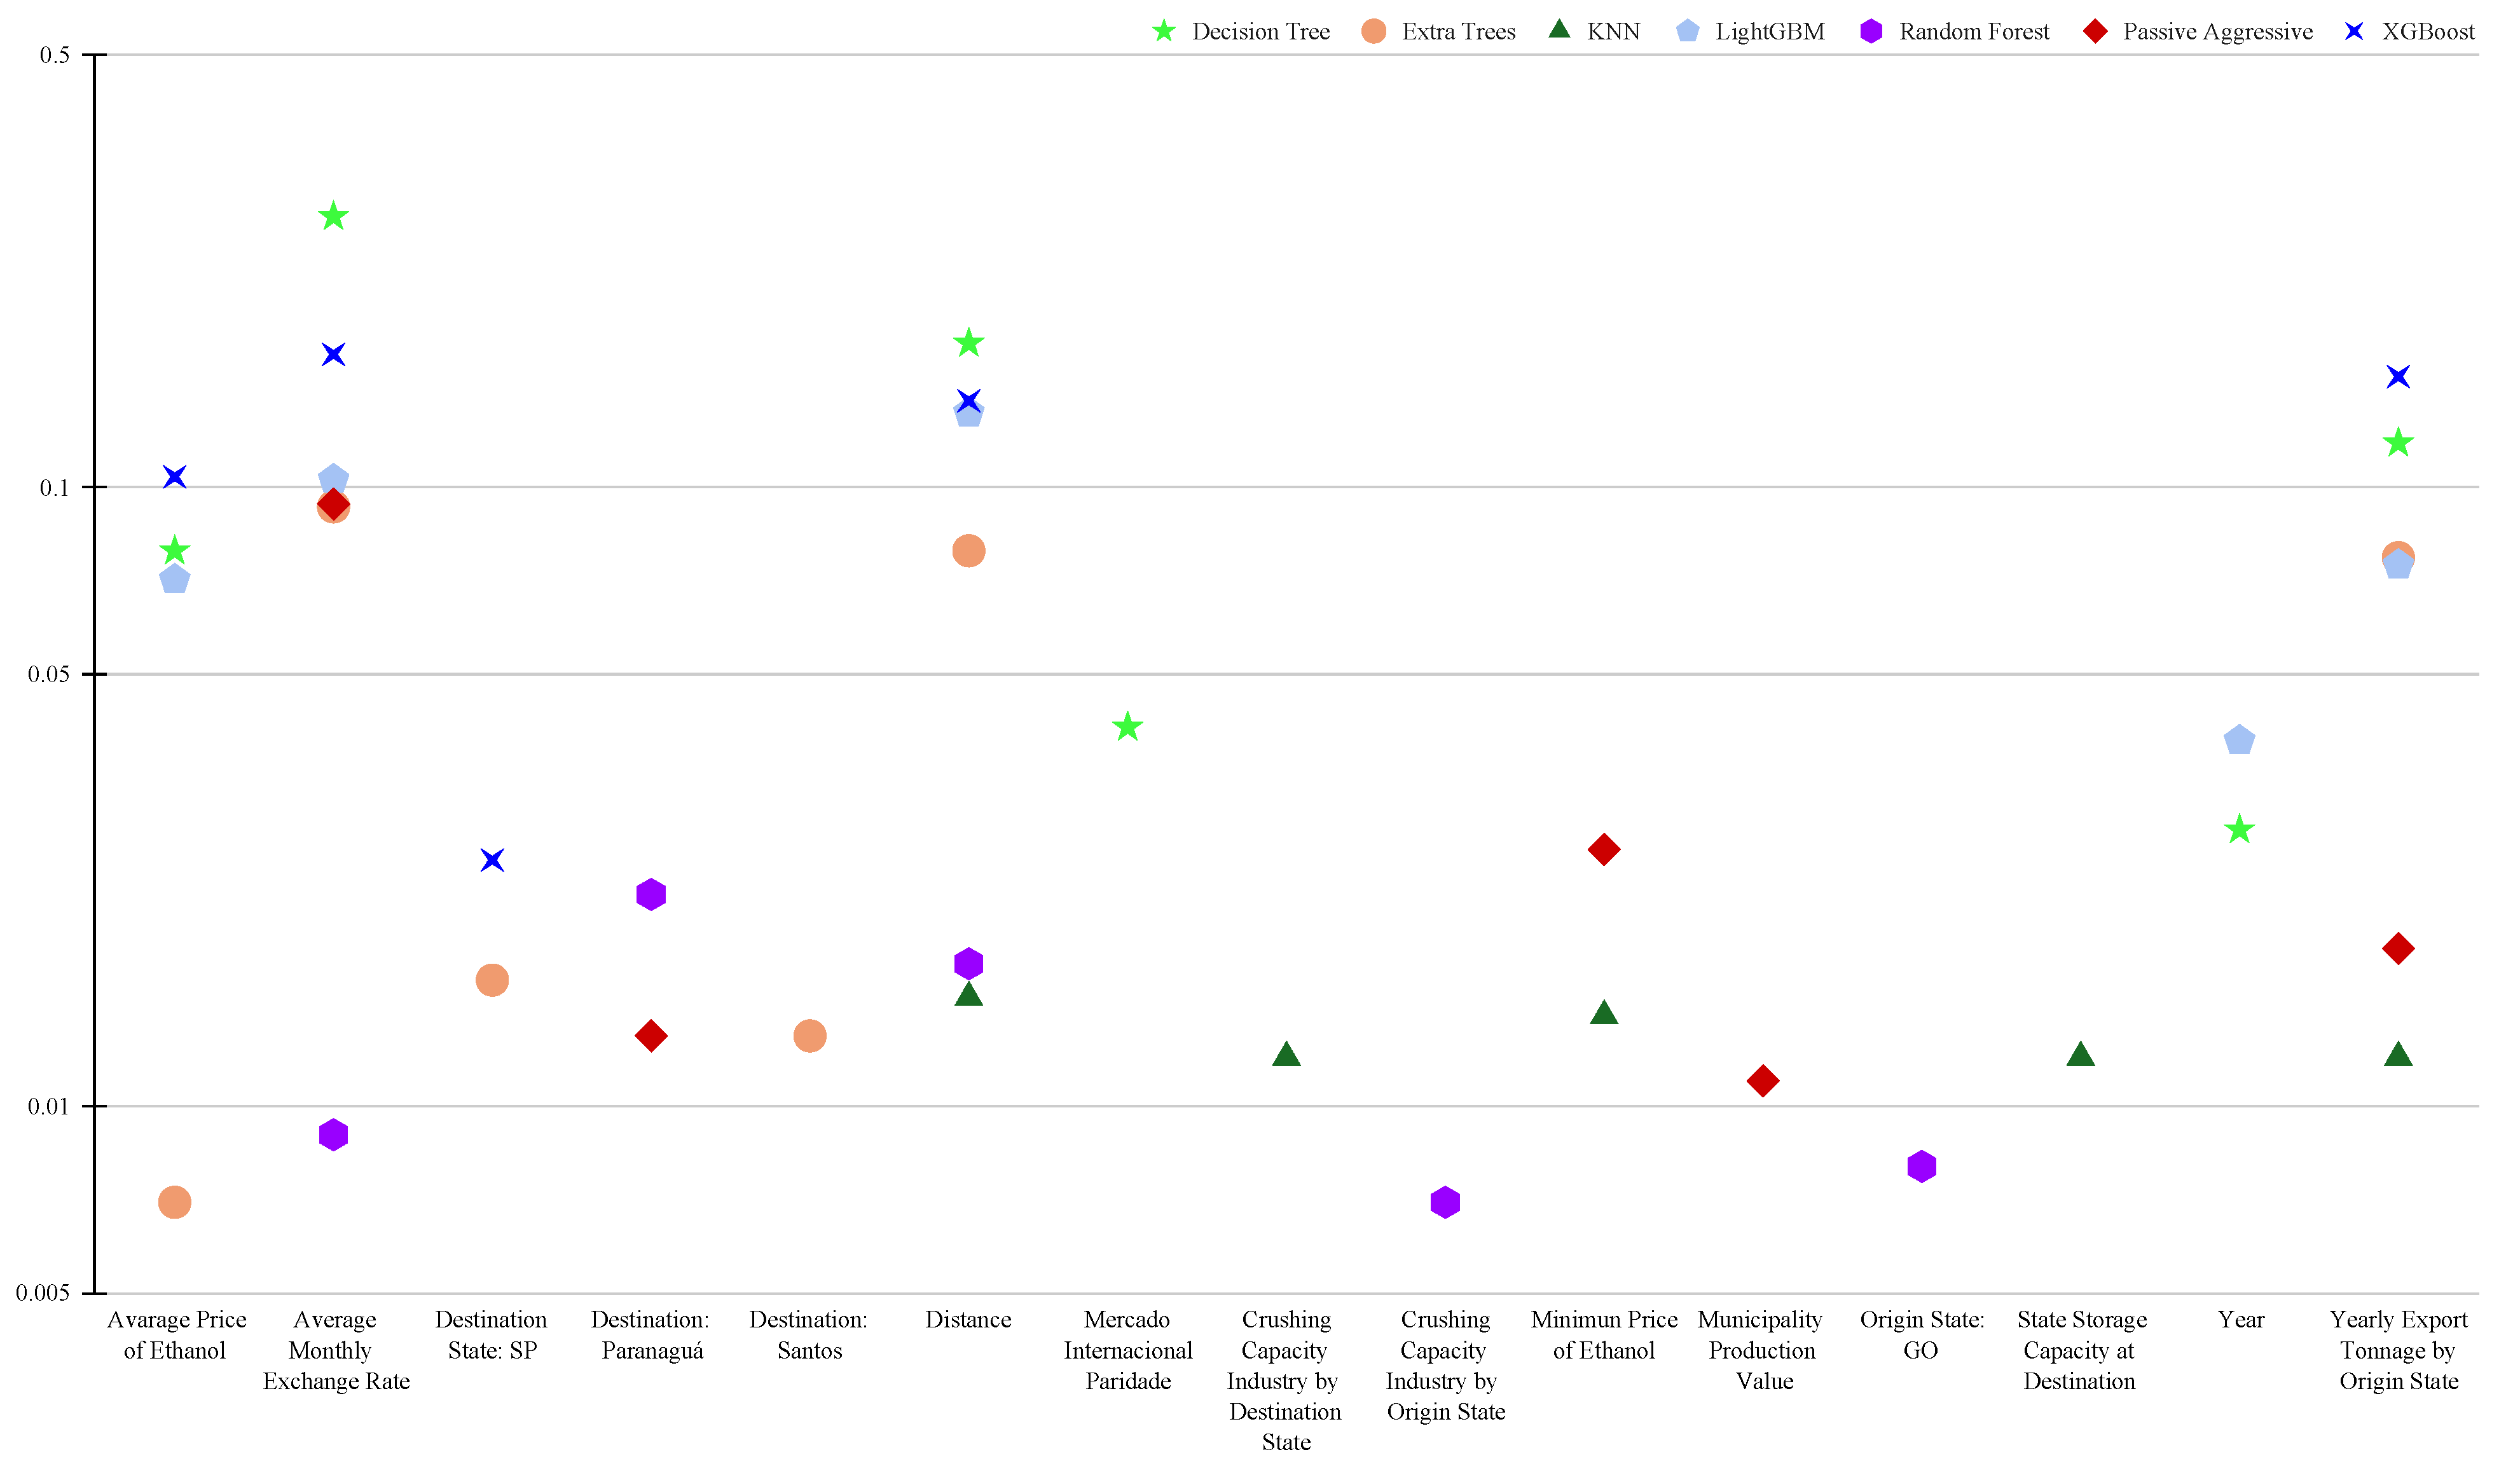The height and width of the screenshot is (1466, 2520).
Task: Click the XGBoost cross legend icon
Action: (2355, 32)
